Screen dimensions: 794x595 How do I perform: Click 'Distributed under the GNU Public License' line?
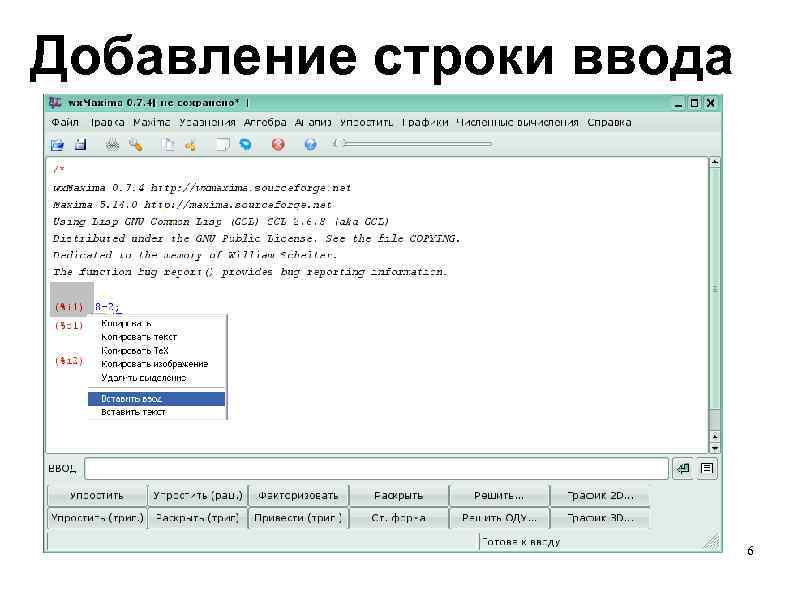point(256,239)
